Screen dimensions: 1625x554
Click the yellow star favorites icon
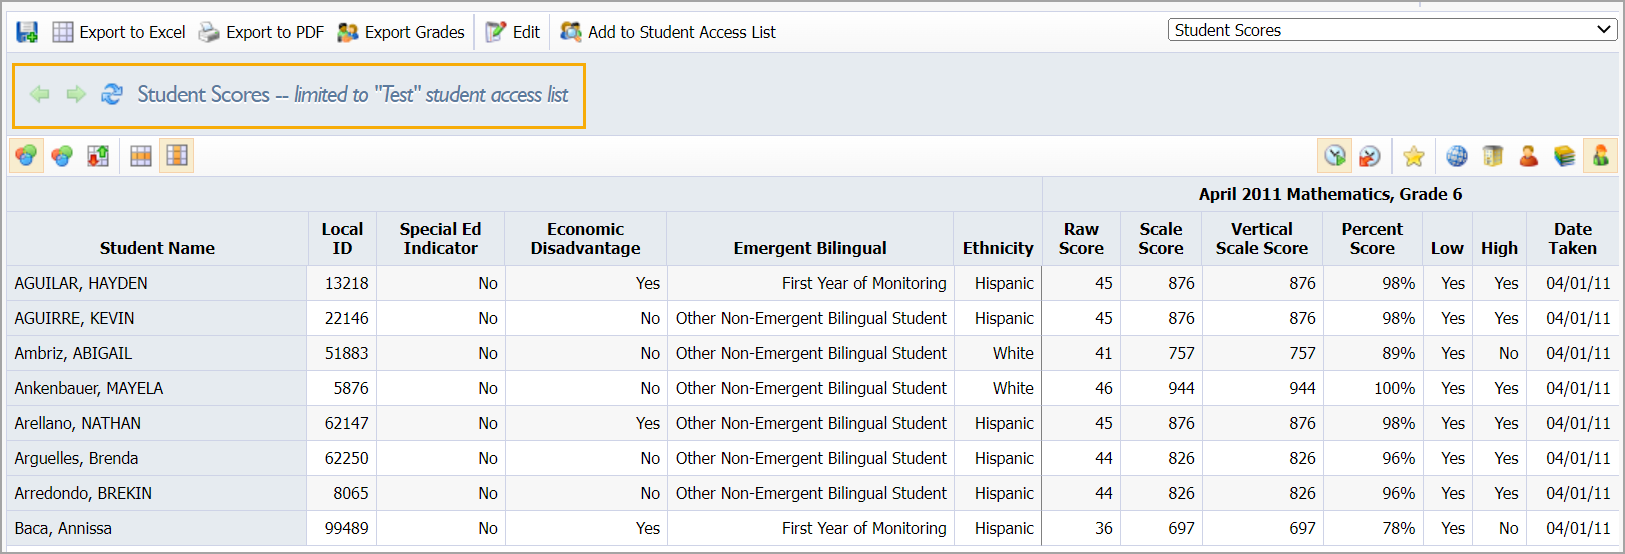1413,156
